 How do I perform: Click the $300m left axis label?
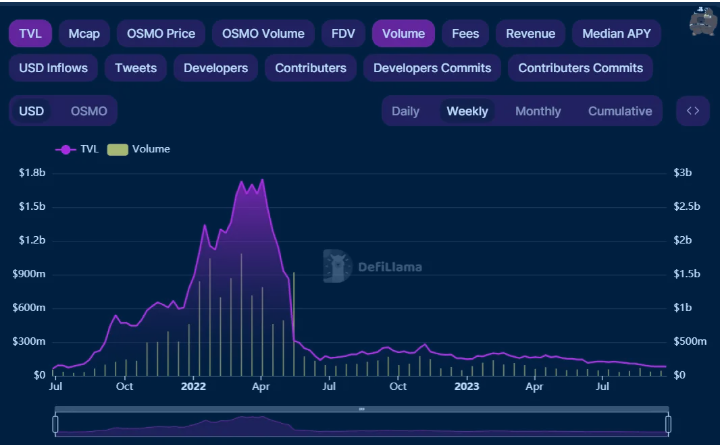pos(29,342)
